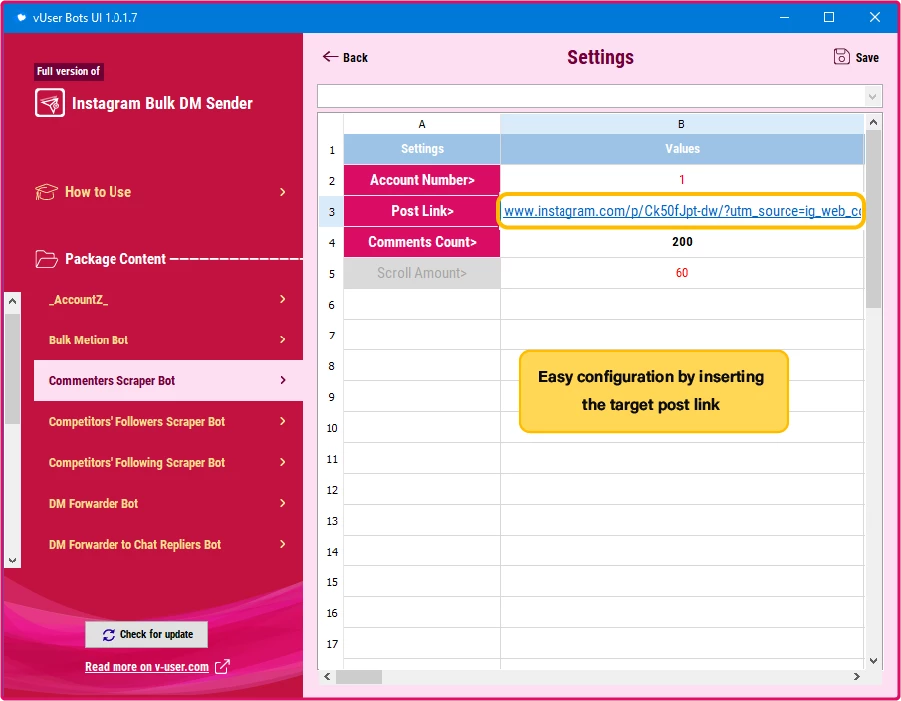Expand Competitors' Followers Scraper Bot chevron
901x701 pixels.
click(282, 421)
